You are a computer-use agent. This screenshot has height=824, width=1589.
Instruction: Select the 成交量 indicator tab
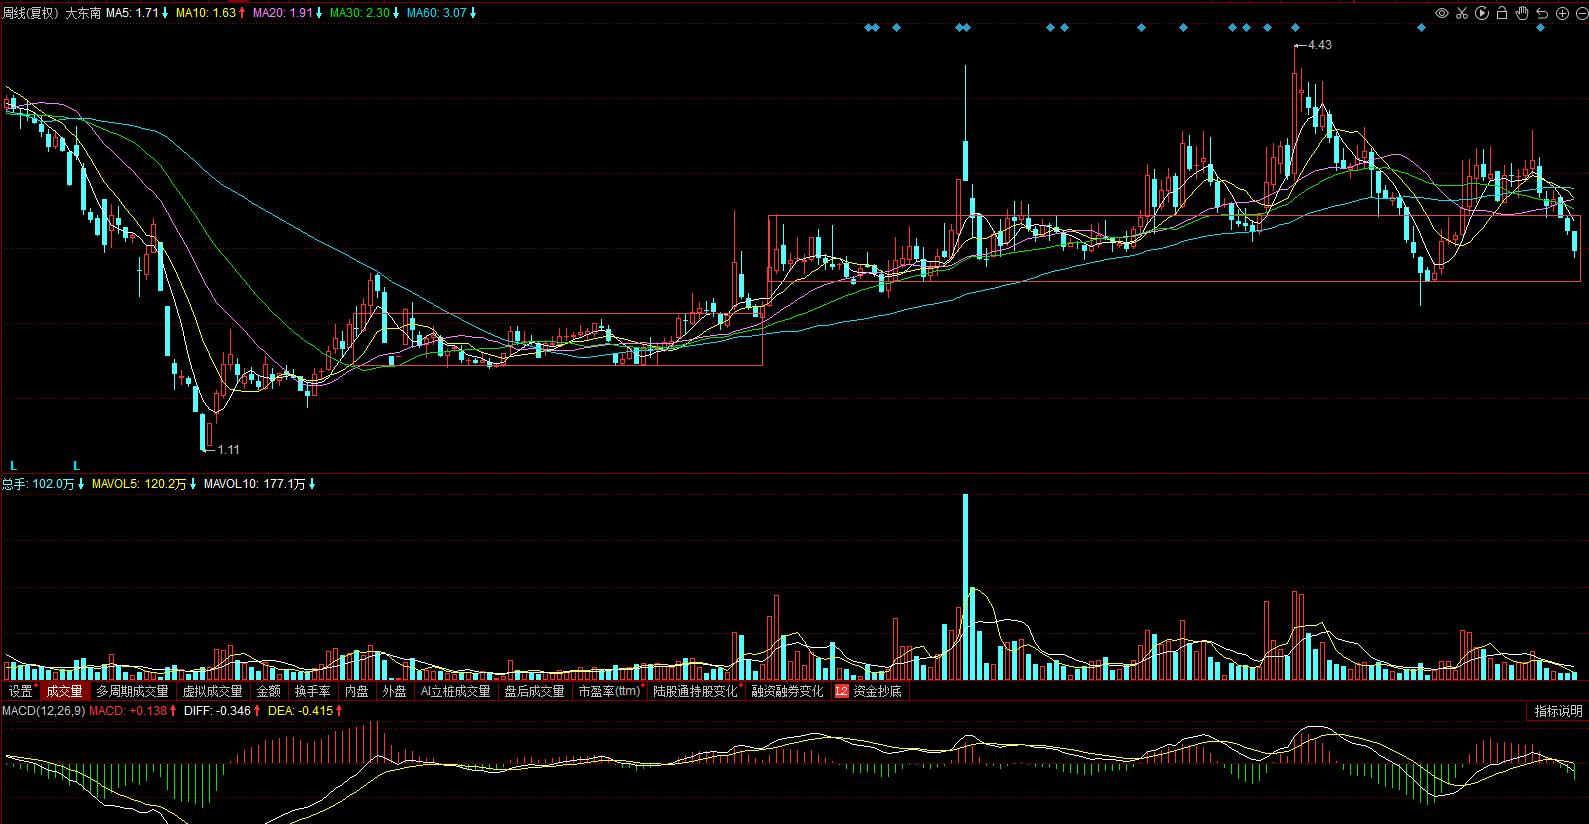click(65, 691)
